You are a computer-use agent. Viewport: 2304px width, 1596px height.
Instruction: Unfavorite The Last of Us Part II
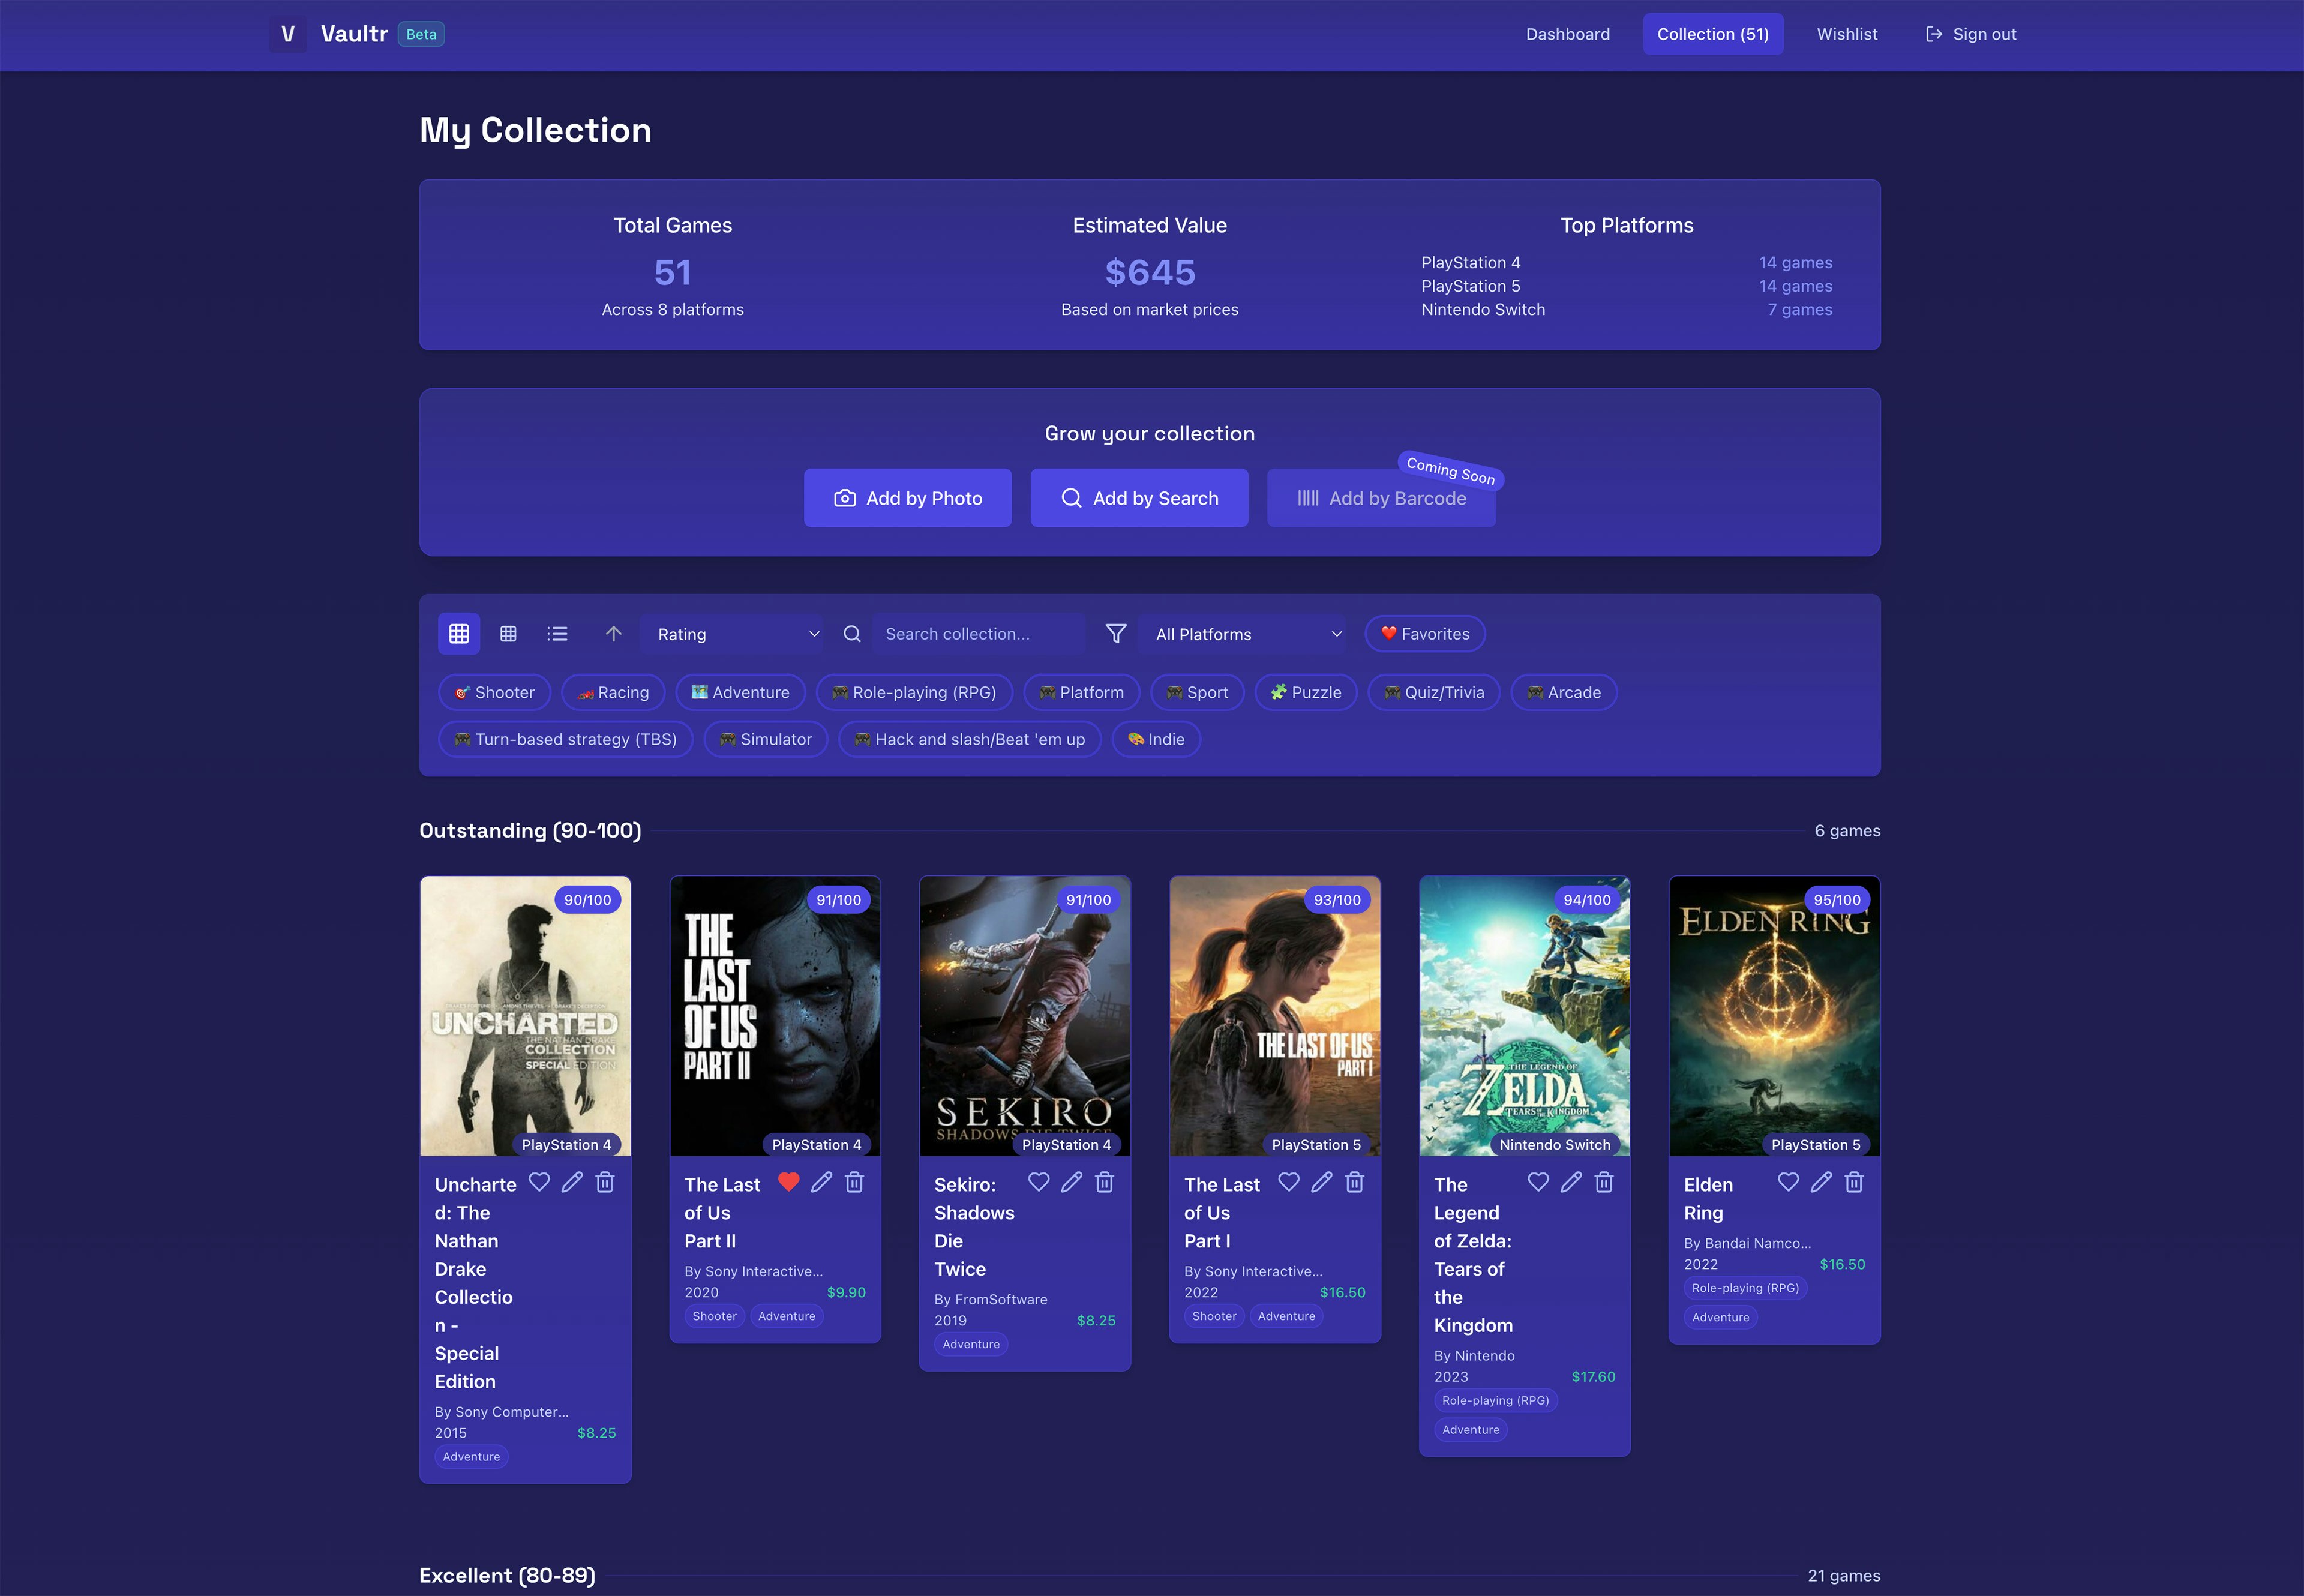(x=788, y=1182)
